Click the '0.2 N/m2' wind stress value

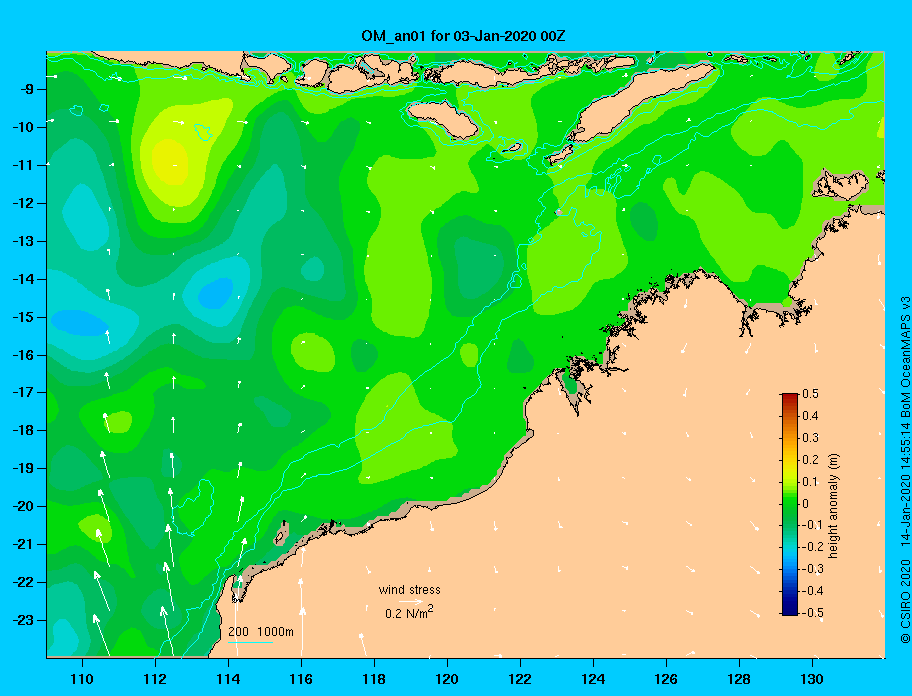409,613
